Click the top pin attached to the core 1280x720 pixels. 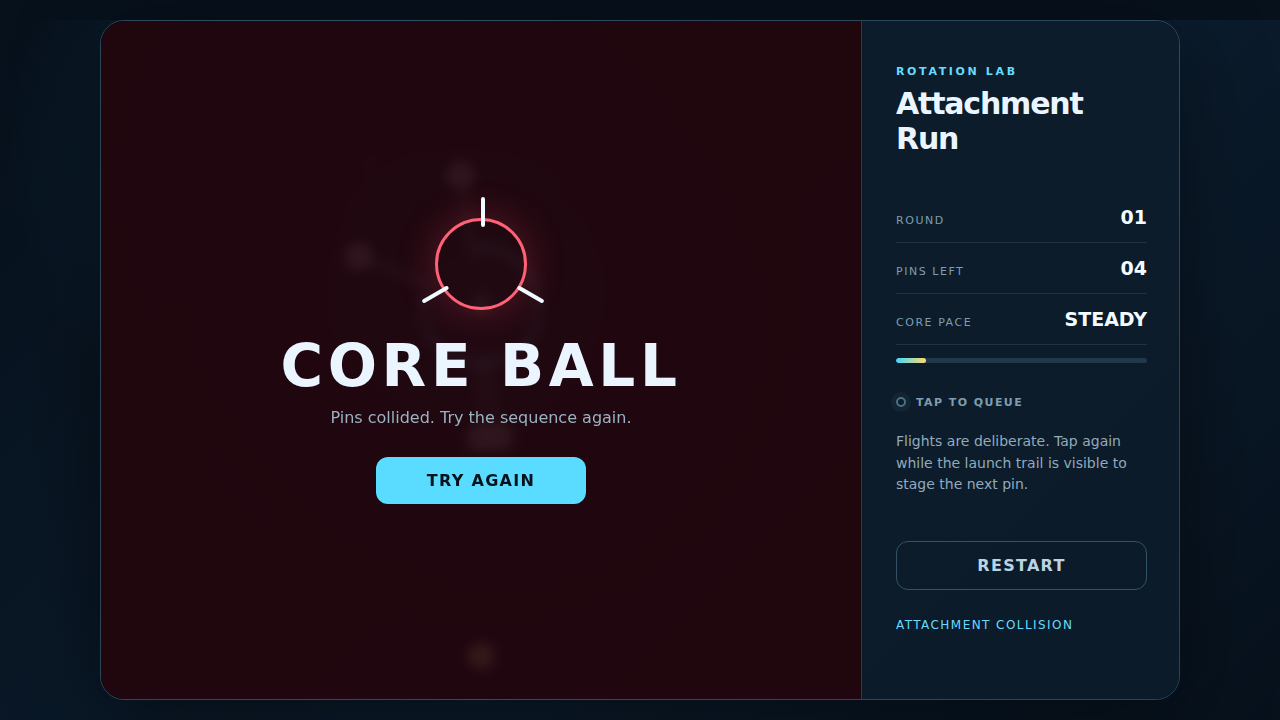[x=483, y=211]
